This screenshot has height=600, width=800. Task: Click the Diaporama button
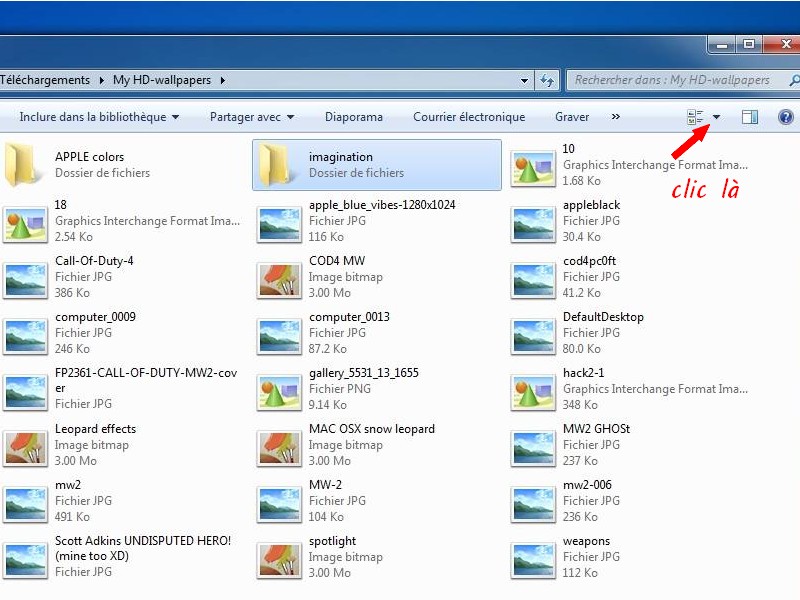click(x=354, y=117)
